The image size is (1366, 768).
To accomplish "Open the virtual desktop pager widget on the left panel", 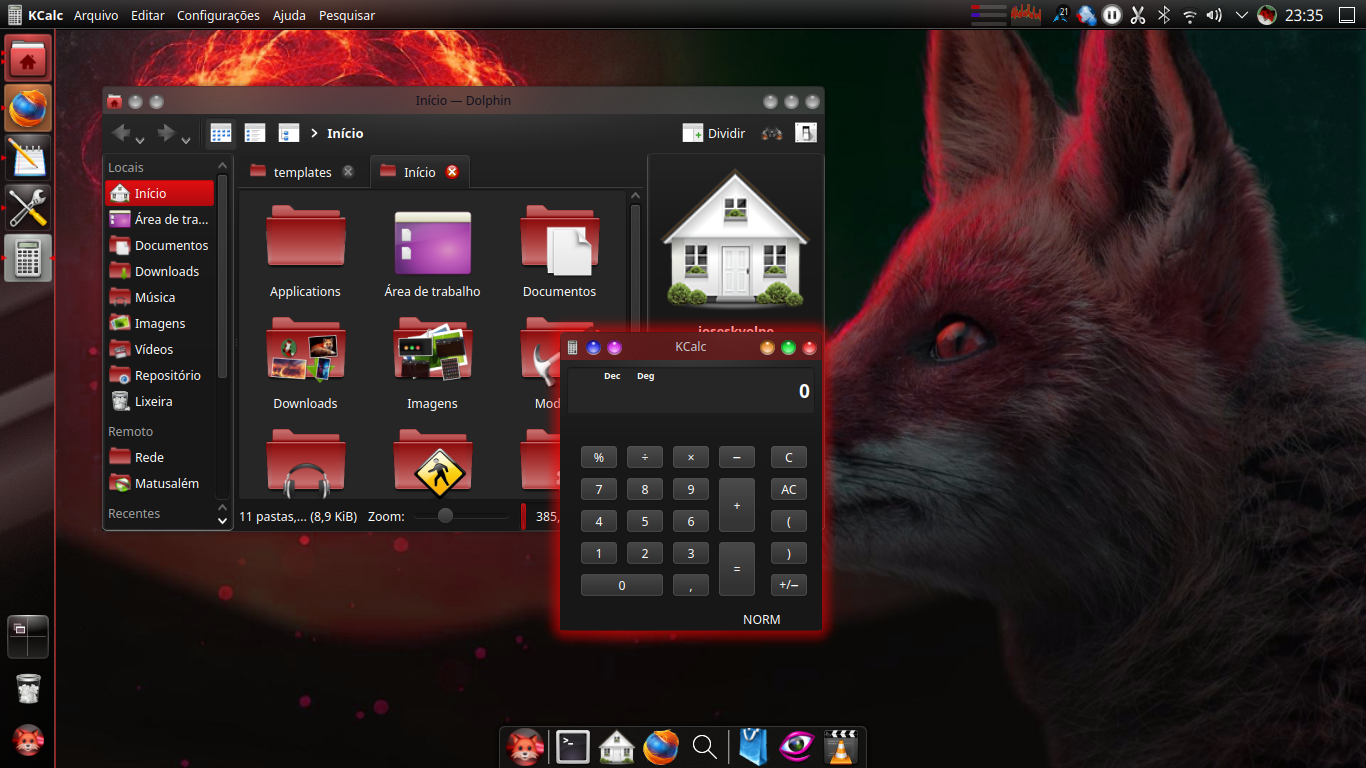I will pos(28,637).
